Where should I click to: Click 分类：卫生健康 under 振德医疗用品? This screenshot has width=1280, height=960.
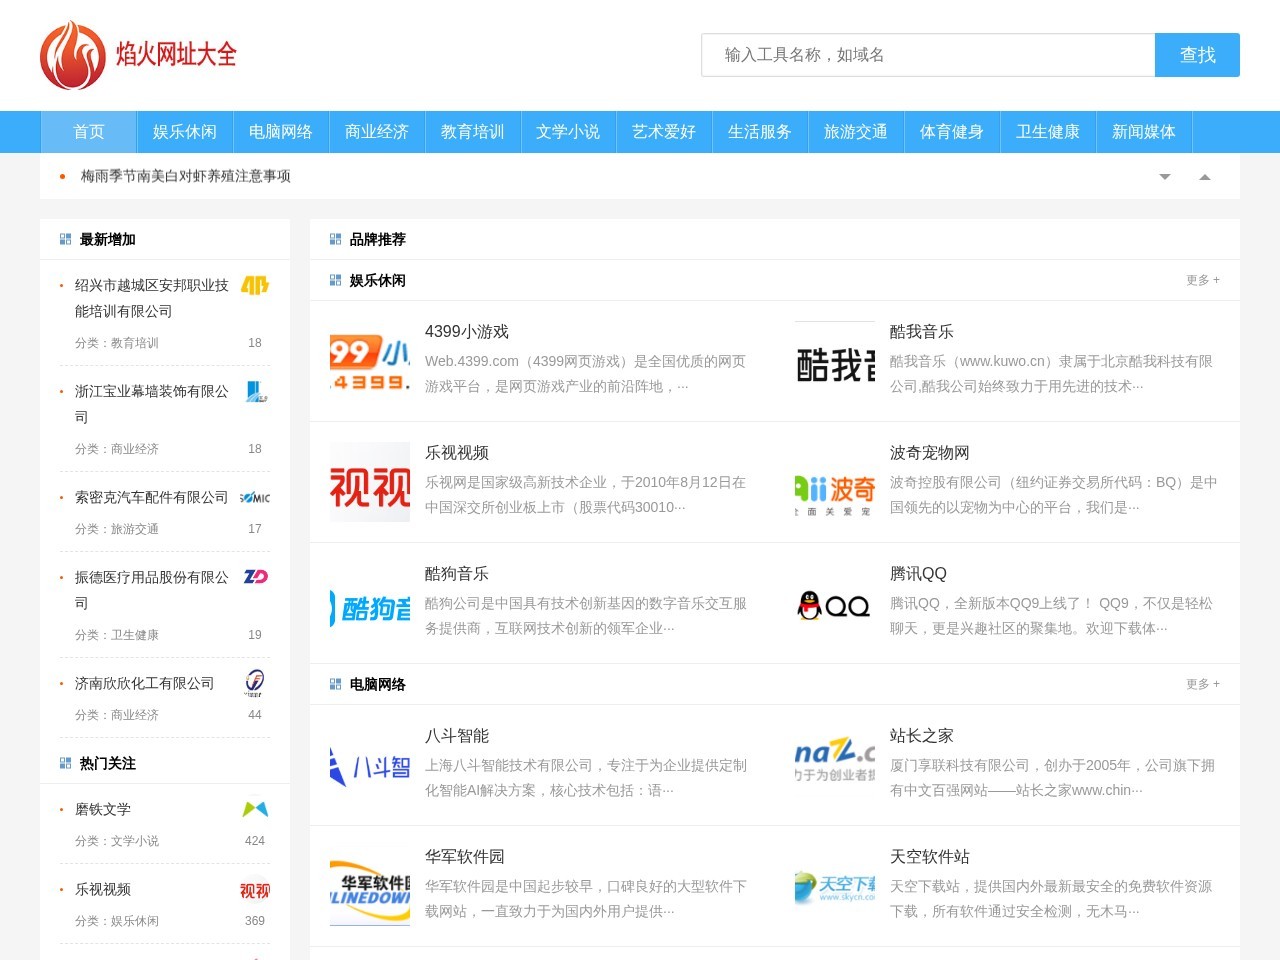click(117, 635)
